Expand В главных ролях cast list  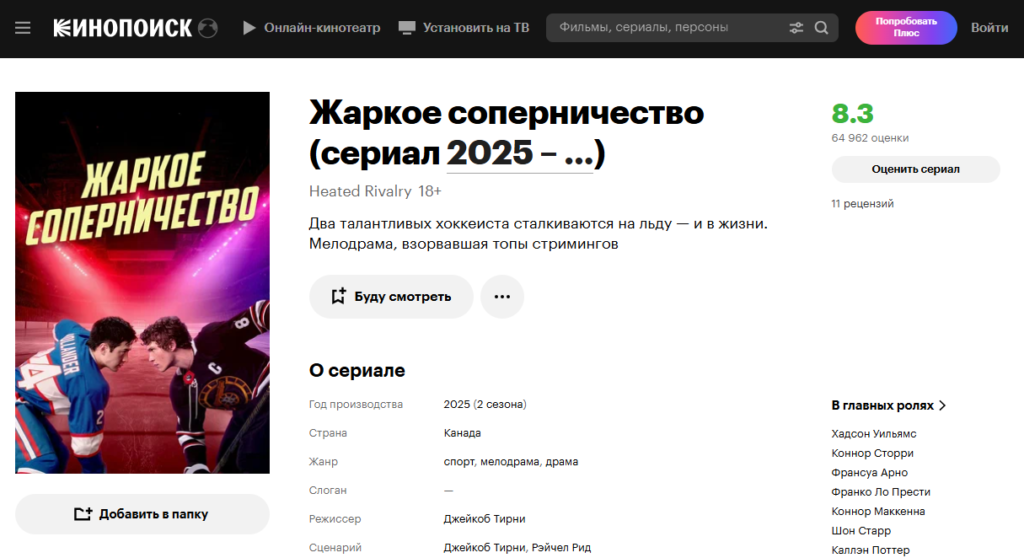tap(888, 405)
